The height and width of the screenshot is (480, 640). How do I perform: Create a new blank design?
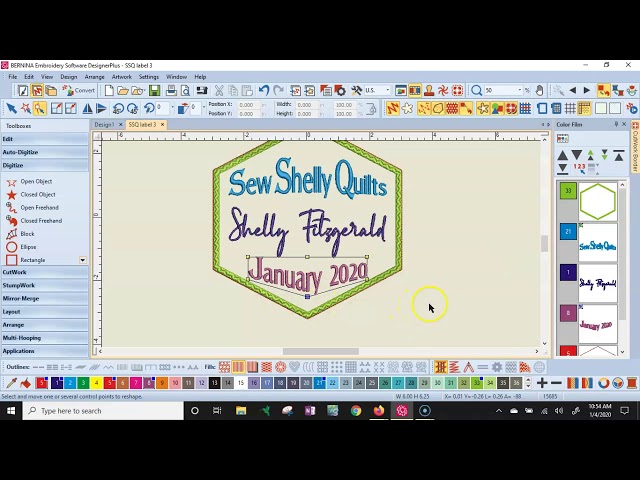(109, 90)
